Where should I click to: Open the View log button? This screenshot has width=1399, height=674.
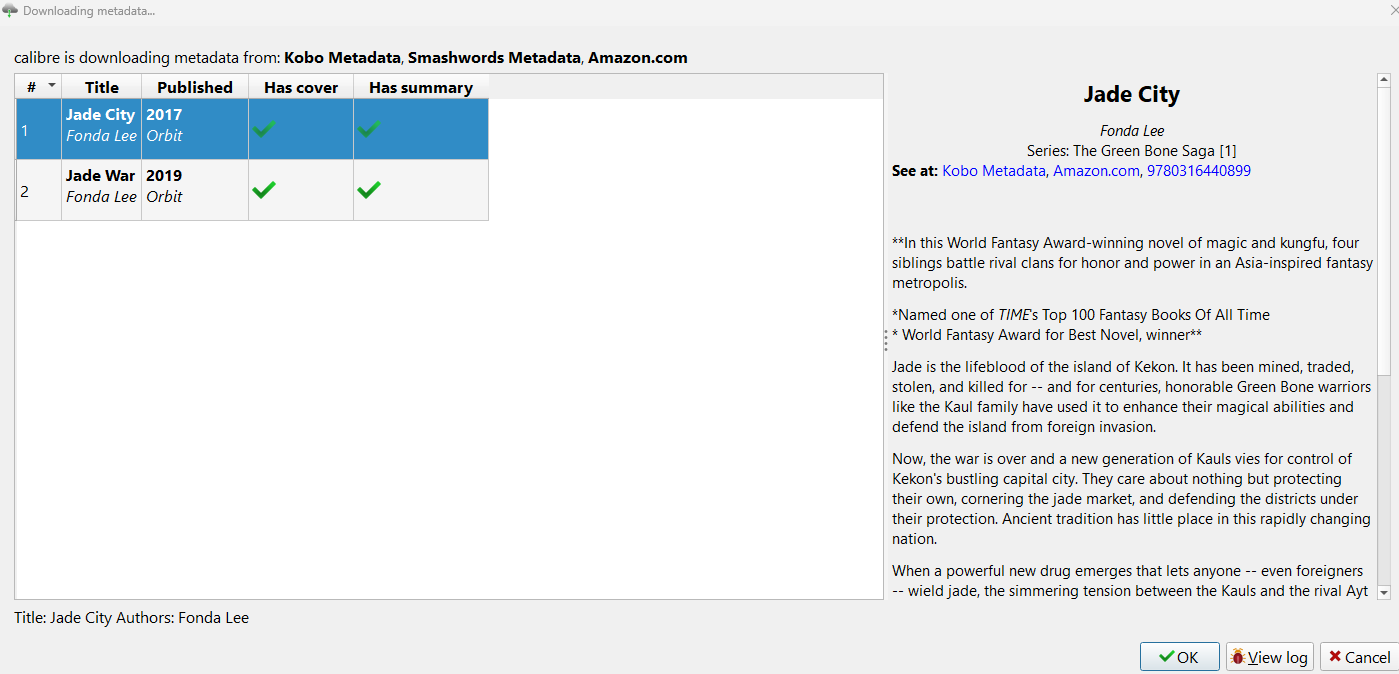pos(1269,657)
